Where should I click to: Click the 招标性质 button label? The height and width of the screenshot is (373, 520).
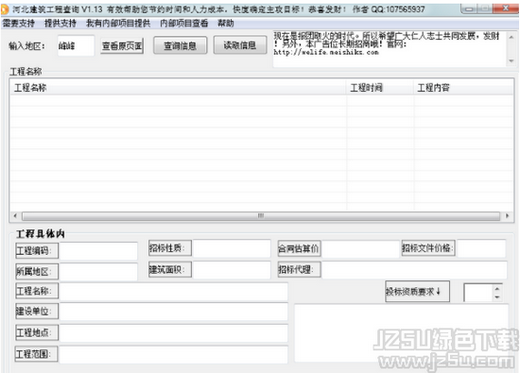(170, 248)
